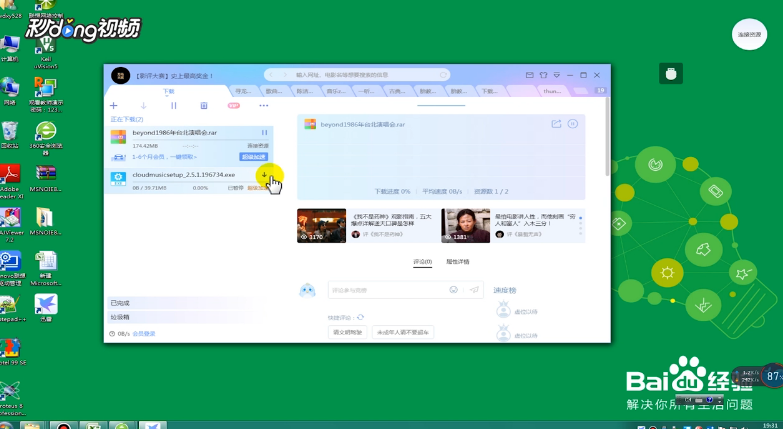Open the skin shirt icon in title bar
Screen dimensions: 783x429
(544, 75)
